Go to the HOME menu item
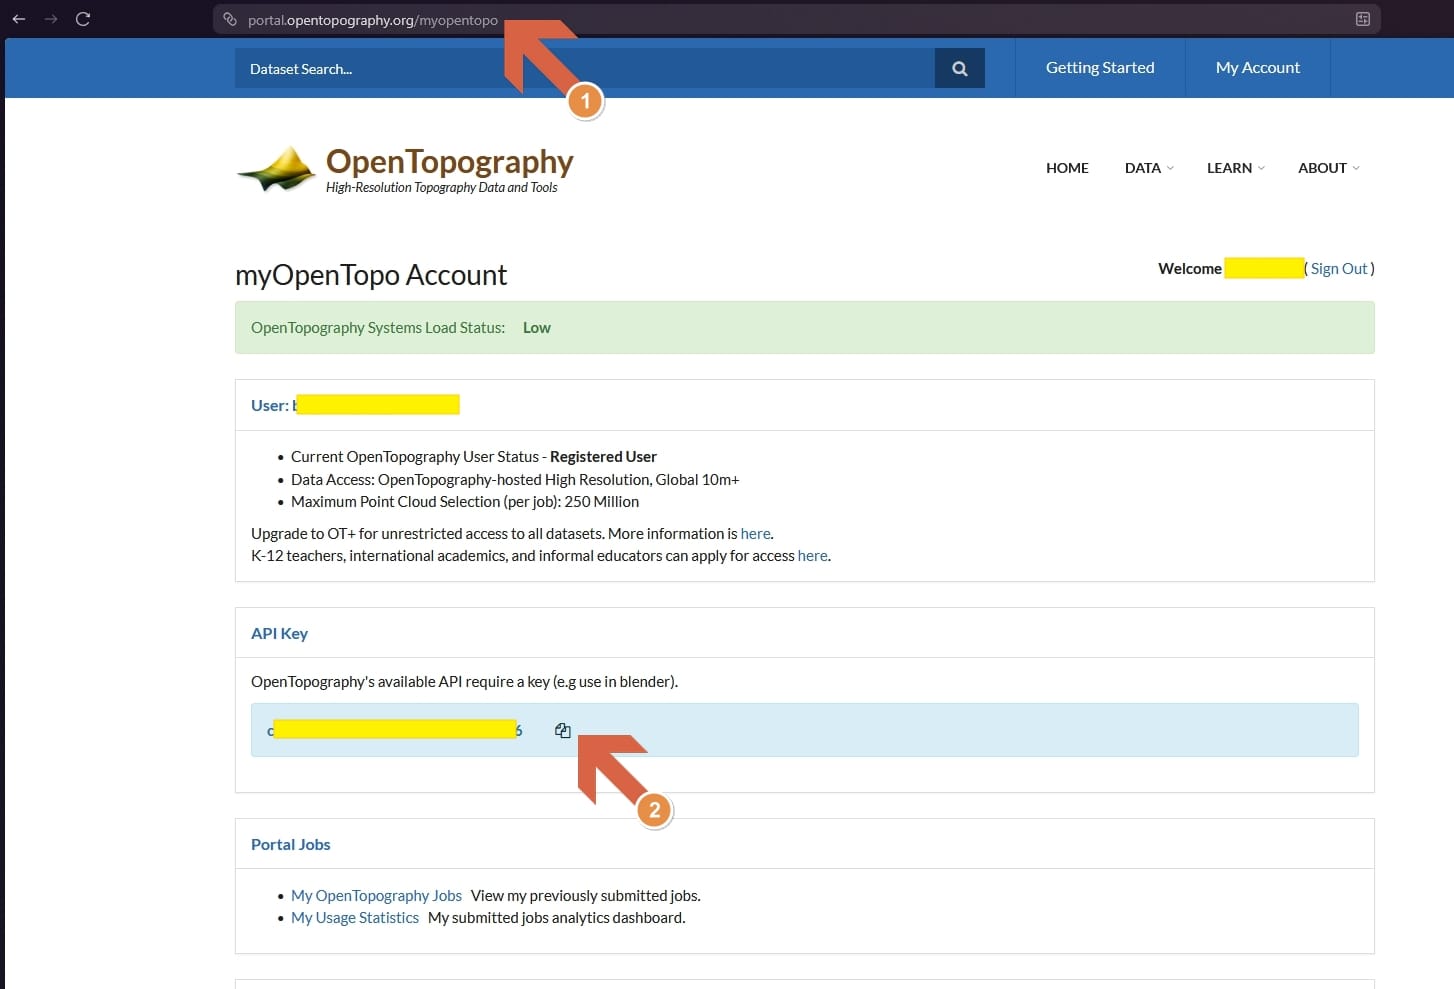This screenshot has width=1454, height=989. (x=1067, y=168)
